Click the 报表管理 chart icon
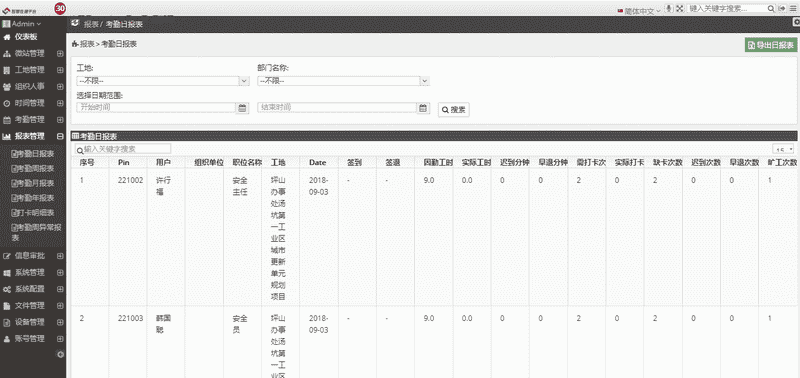 [x=7, y=137]
